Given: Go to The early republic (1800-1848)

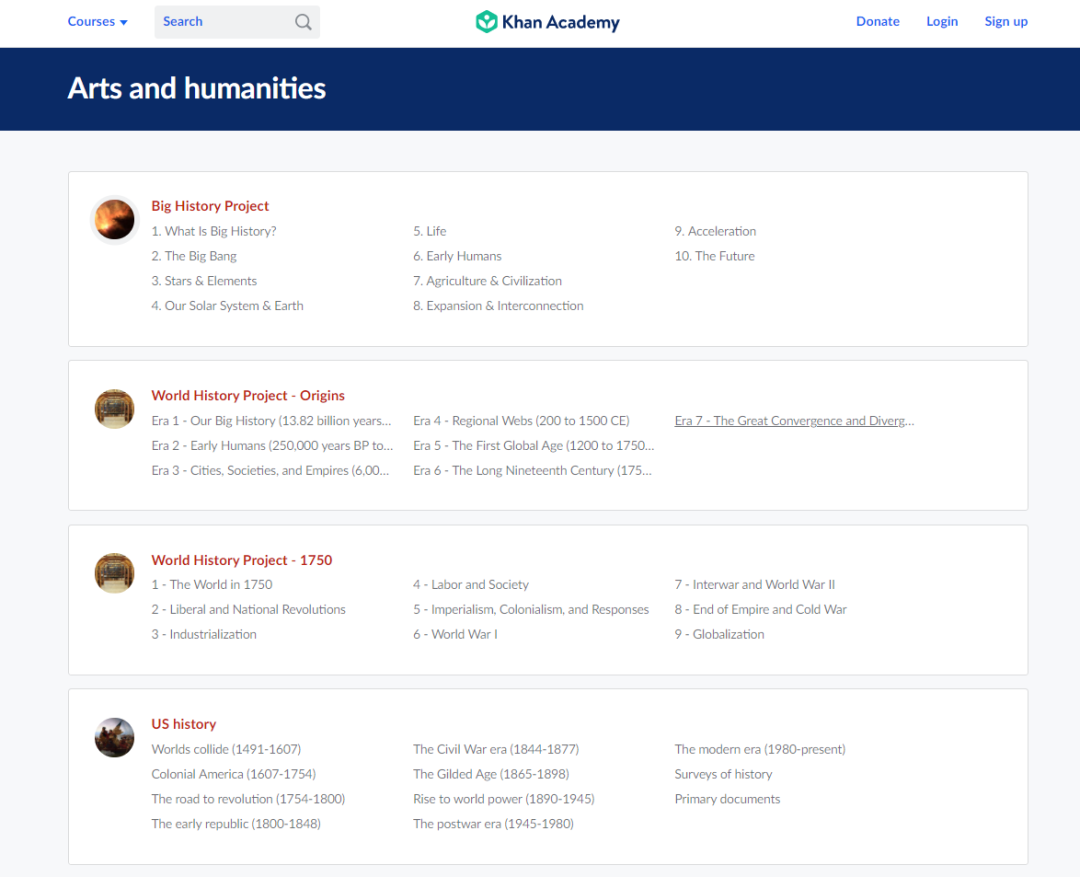Looking at the screenshot, I should coord(236,824).
